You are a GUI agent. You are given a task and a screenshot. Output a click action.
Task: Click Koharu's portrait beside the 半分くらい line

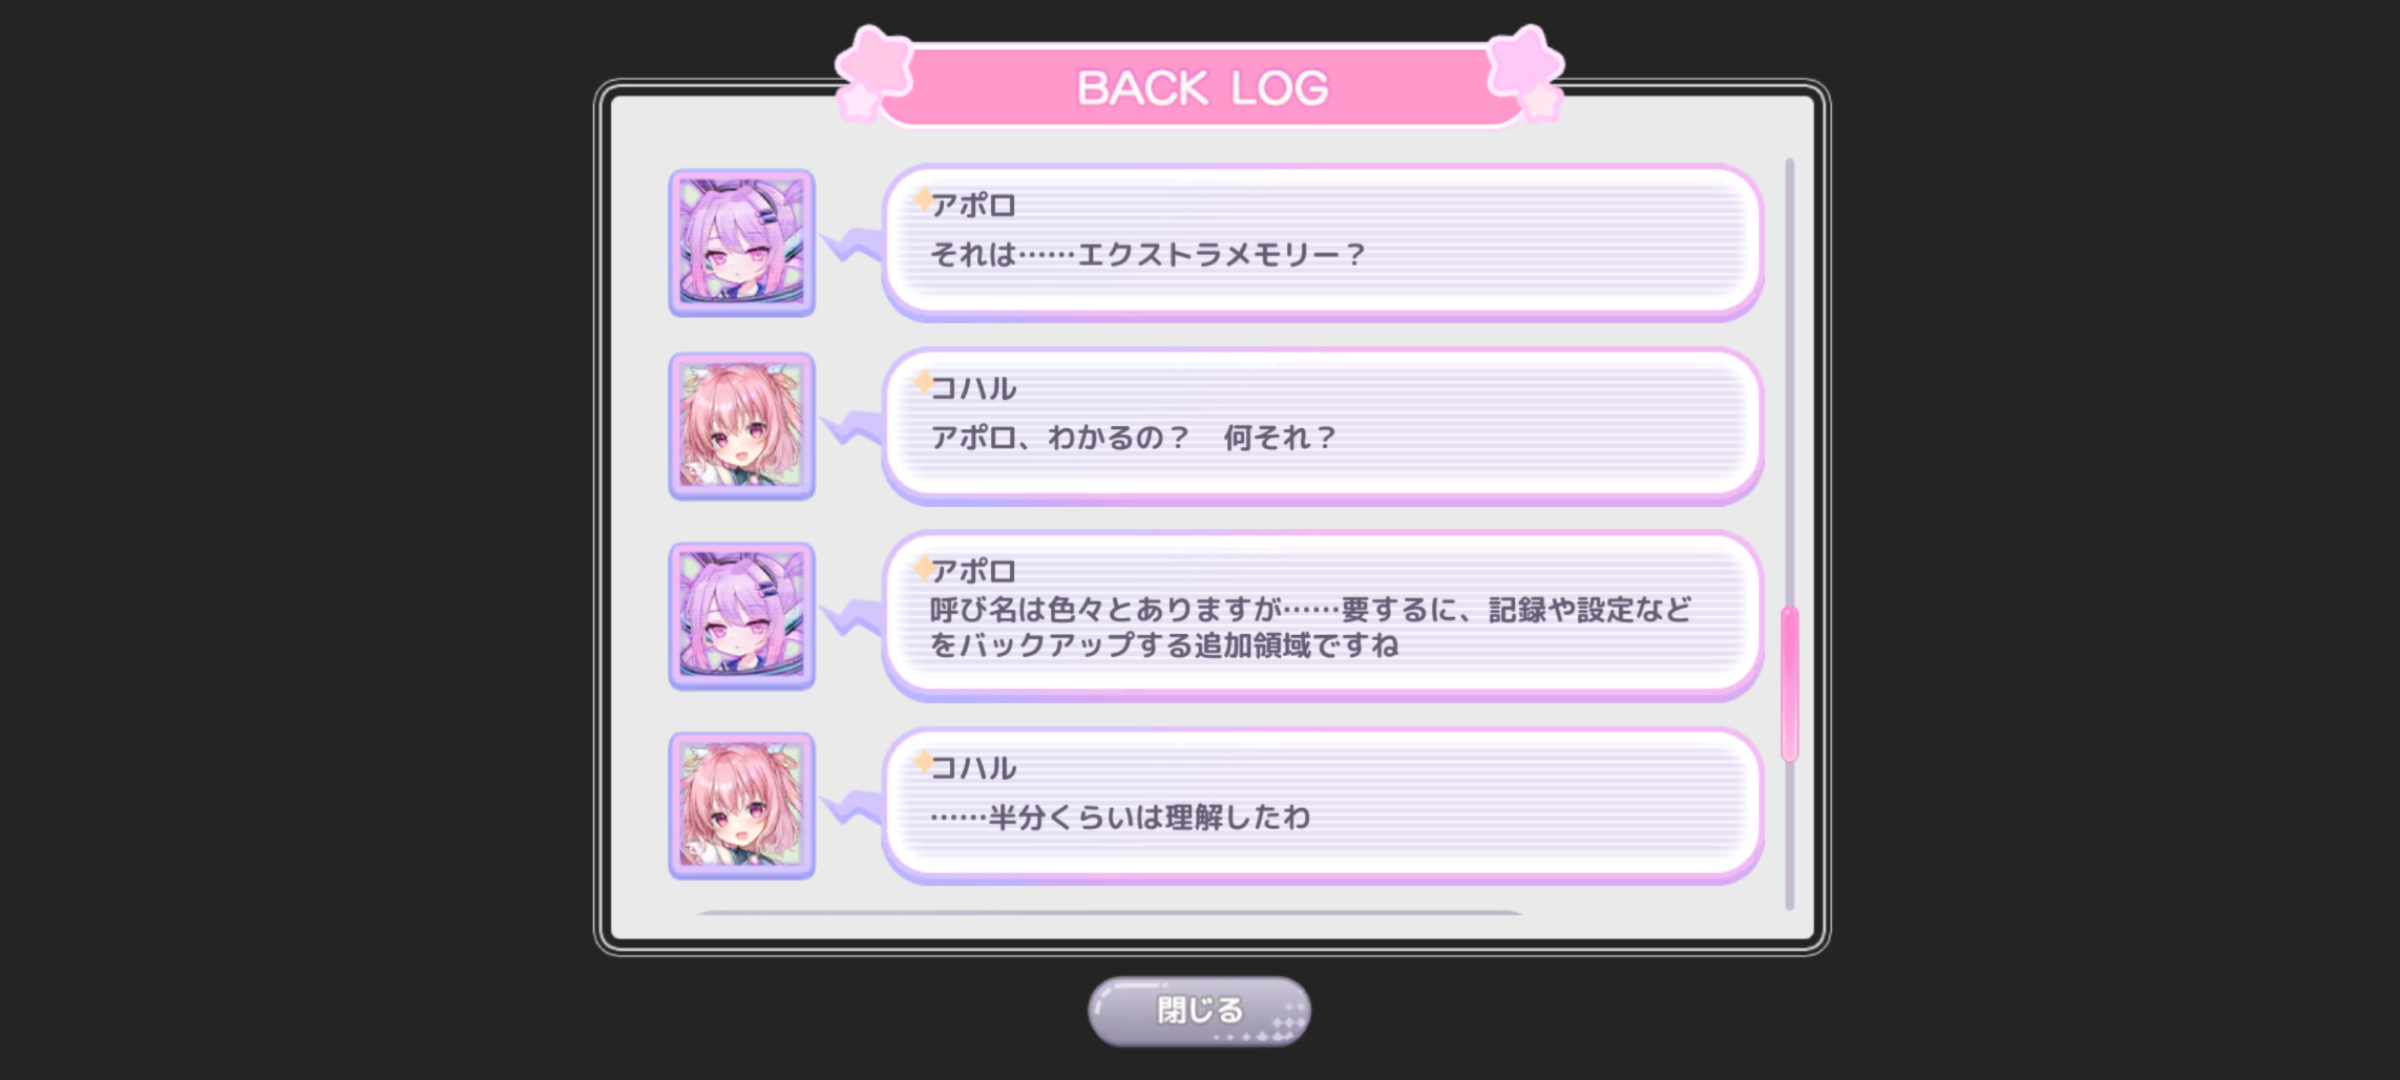(x=742, y=806)
